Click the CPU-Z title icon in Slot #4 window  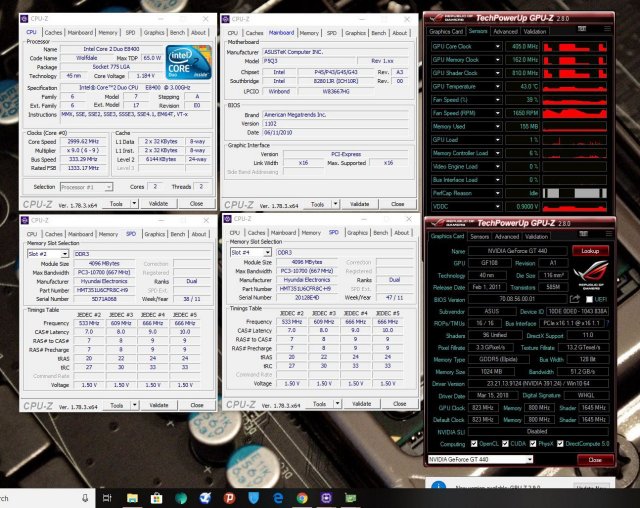[x=228, y=219]
